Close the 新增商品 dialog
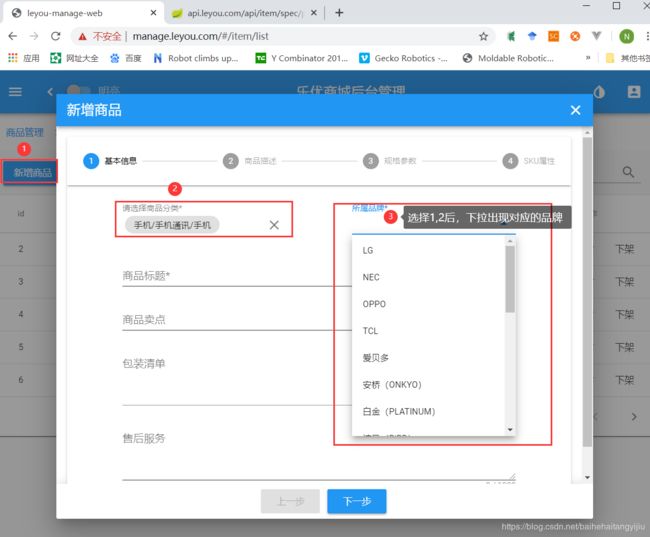This screenshot has height=537, width=650. pos(575,110)
